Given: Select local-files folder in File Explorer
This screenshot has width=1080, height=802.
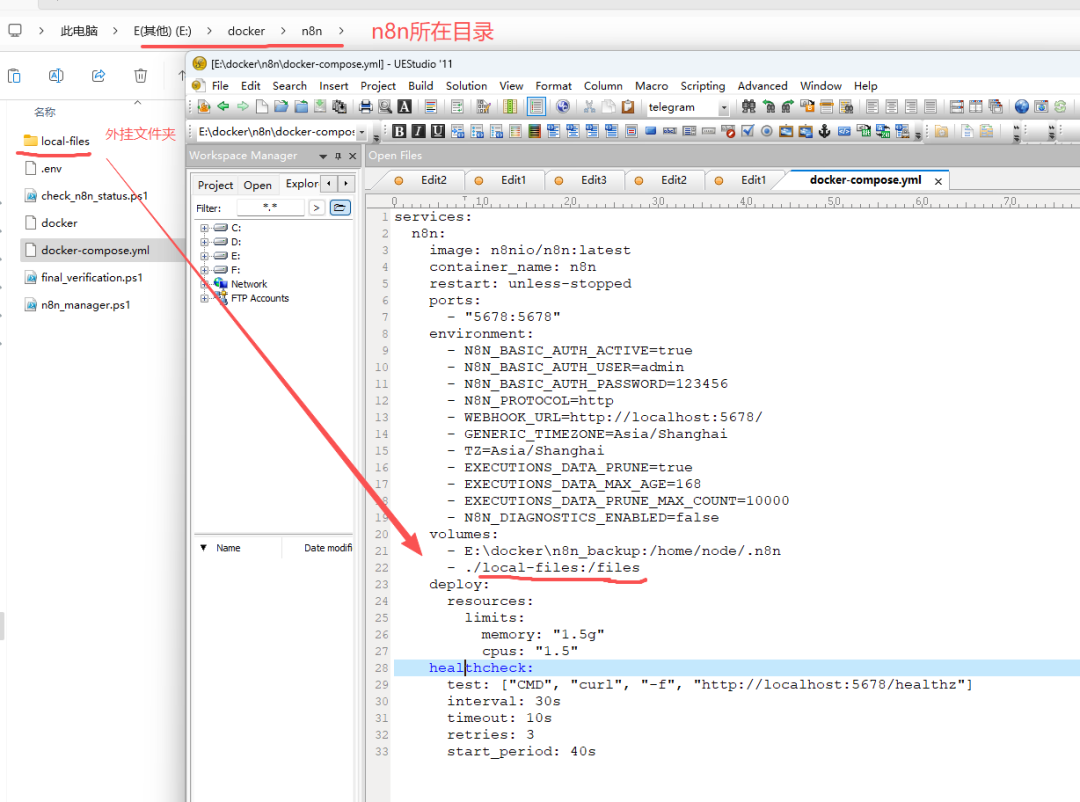Looking at the screenshot, I should [65, 141].
